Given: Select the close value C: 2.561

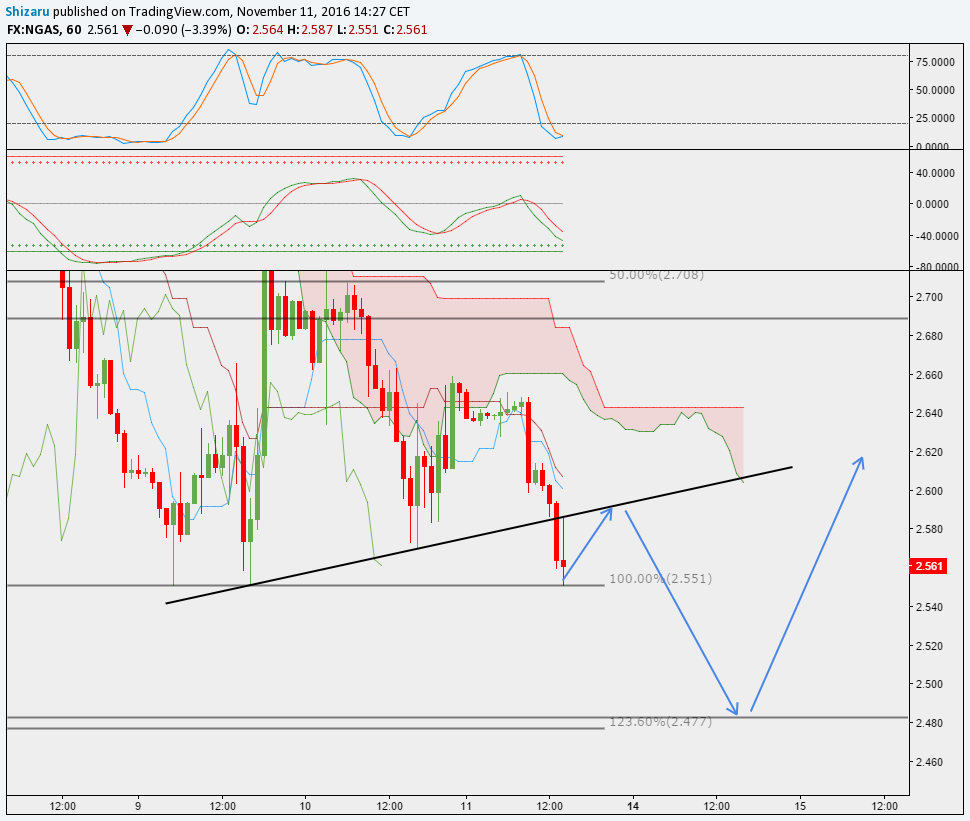Looking at the screenshot, I should 405,30.
